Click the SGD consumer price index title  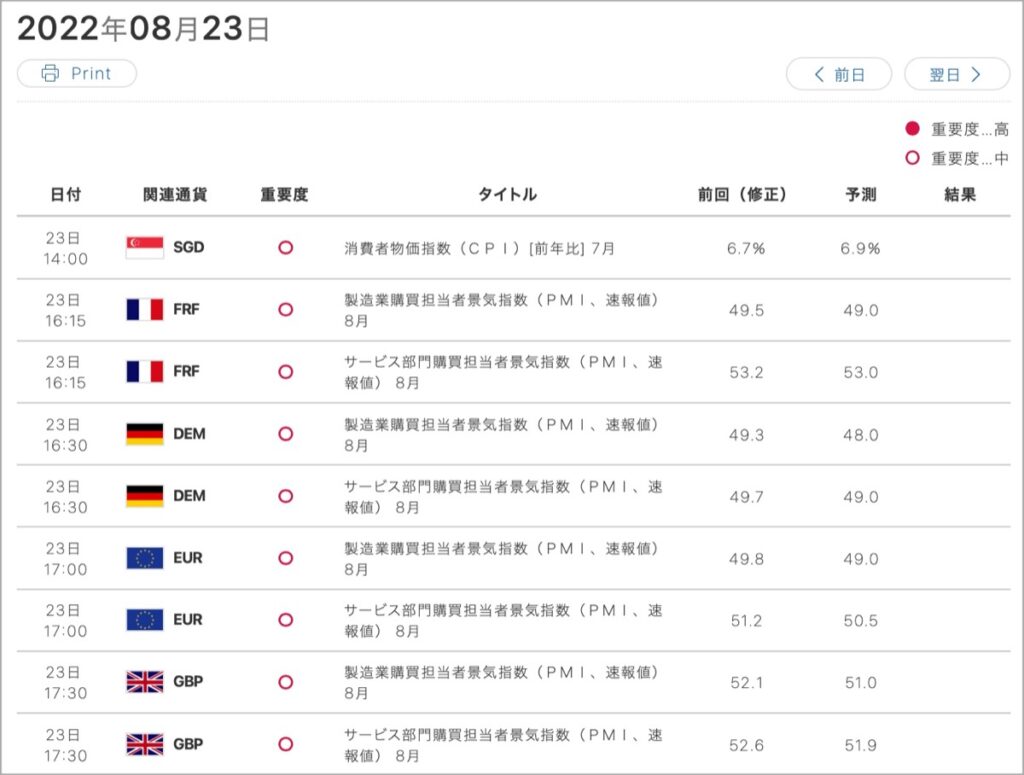tap(479, 248)
